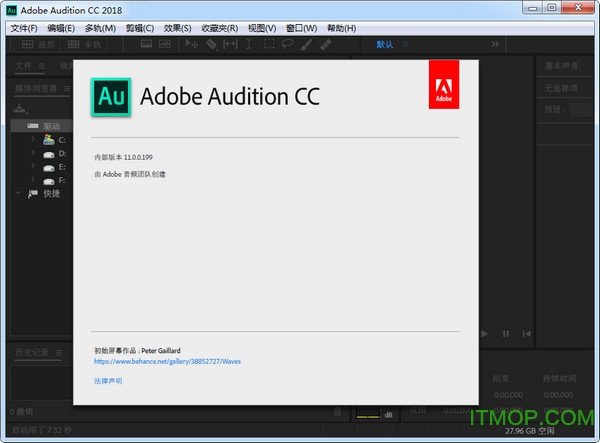
Task: Switch to Multitrack (多轨) editor view
Action: (x=84, y=45)
